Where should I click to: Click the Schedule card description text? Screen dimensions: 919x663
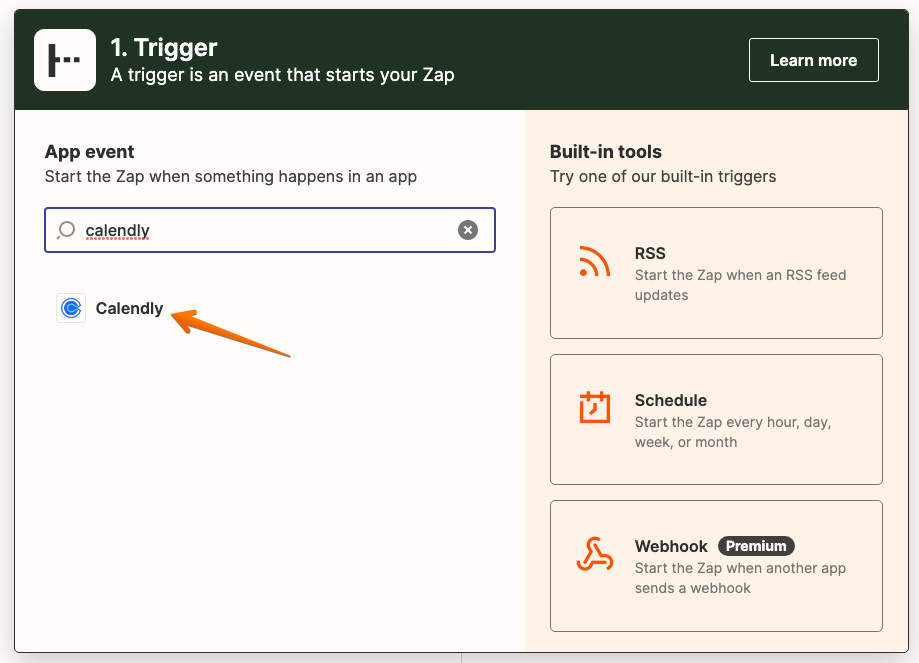(x=733, y=432)
